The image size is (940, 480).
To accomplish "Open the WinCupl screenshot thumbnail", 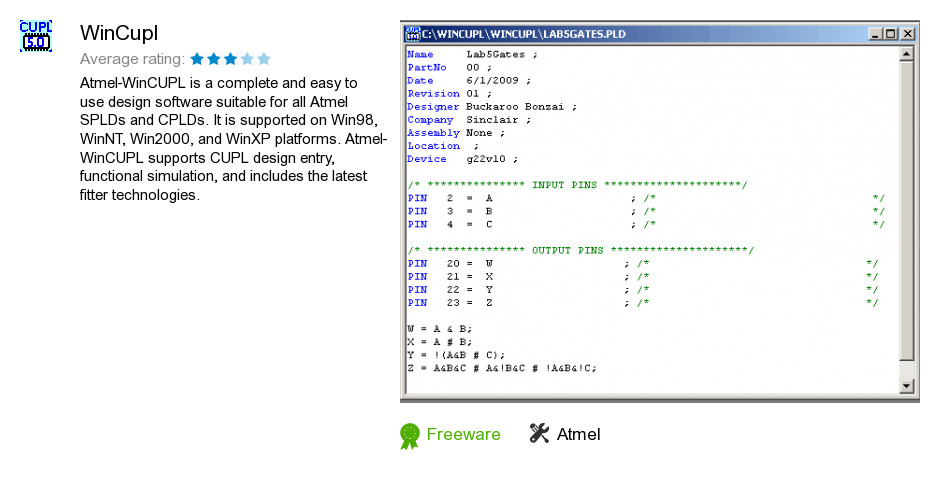I will coord(659,212).
